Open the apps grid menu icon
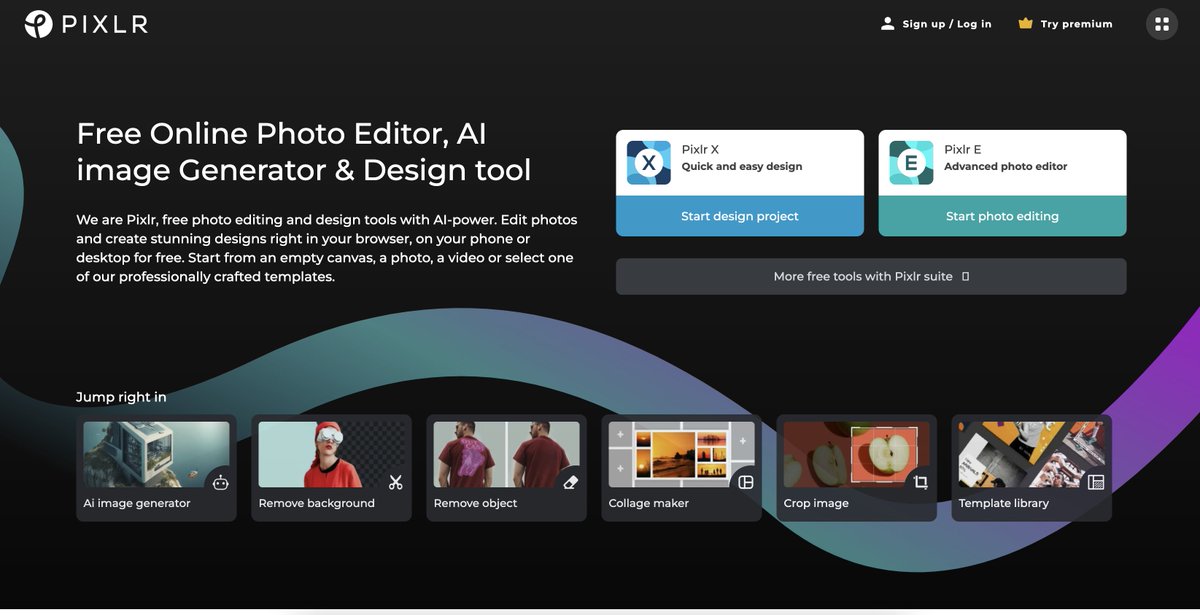This screenshot has height=615, width=1200. pyautogui.click(x=1161, y=24)
